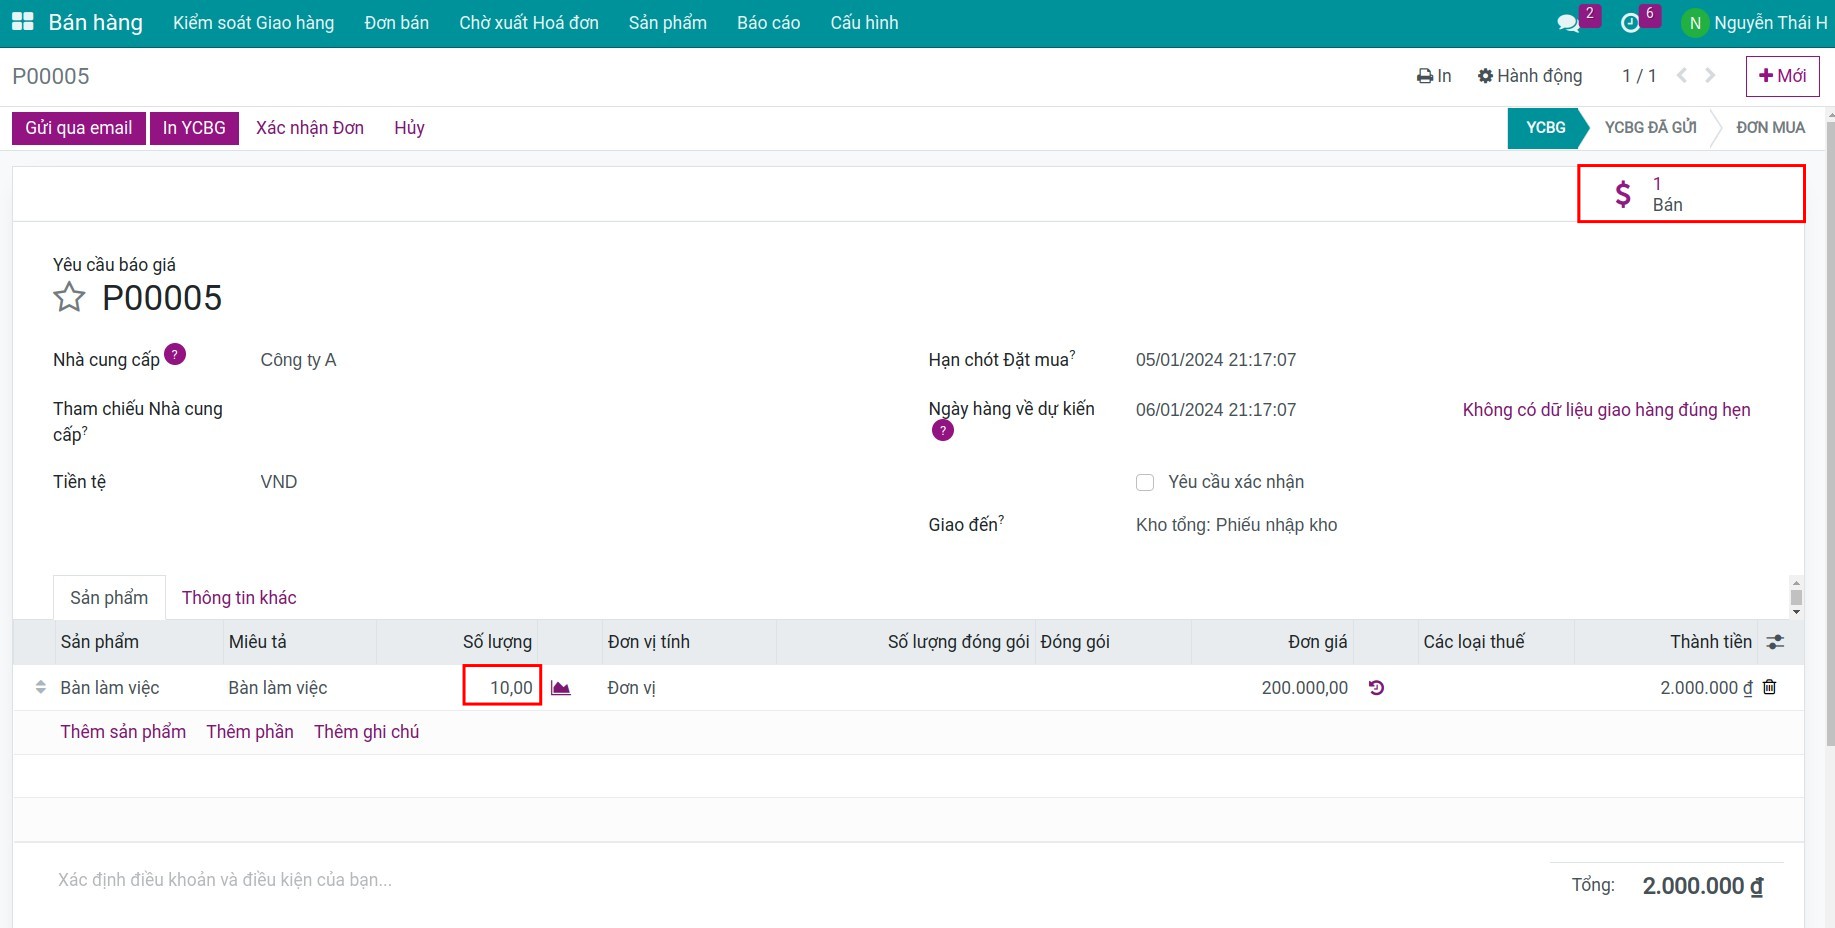This screenshot has width=1835, height=928.
Task: Click the Xác nhận Đơn button
Action: [x=310, y=128]
